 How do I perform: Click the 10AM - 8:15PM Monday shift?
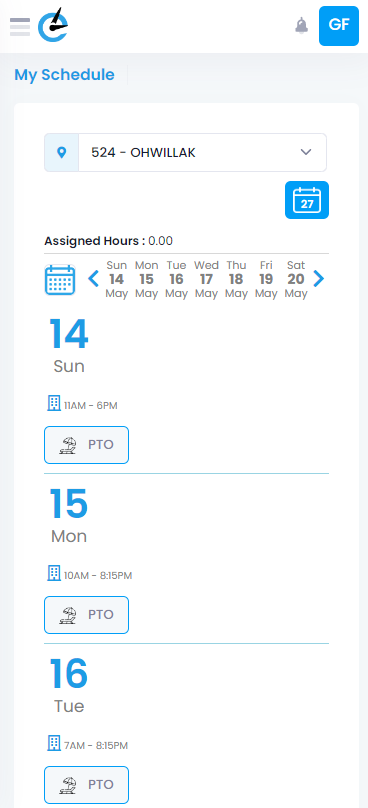90,575
